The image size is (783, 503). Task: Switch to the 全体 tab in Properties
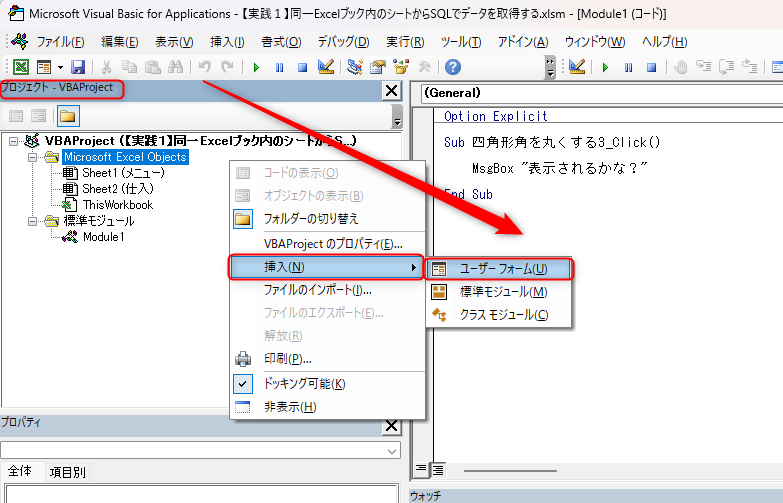20,471
